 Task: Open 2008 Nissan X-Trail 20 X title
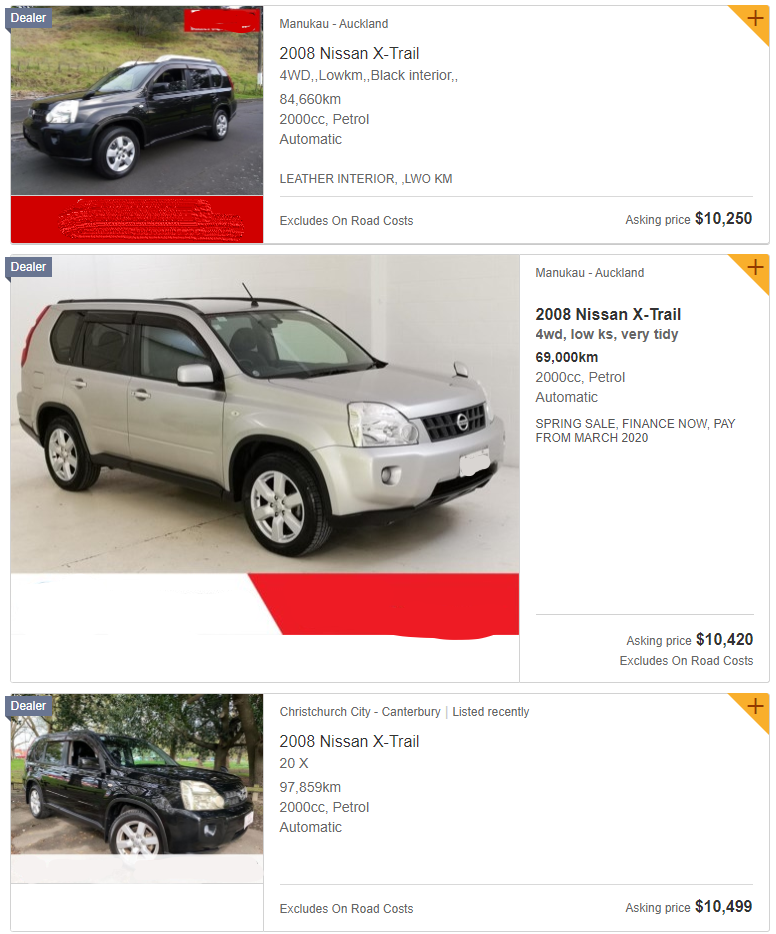click(x=349, y=742)
